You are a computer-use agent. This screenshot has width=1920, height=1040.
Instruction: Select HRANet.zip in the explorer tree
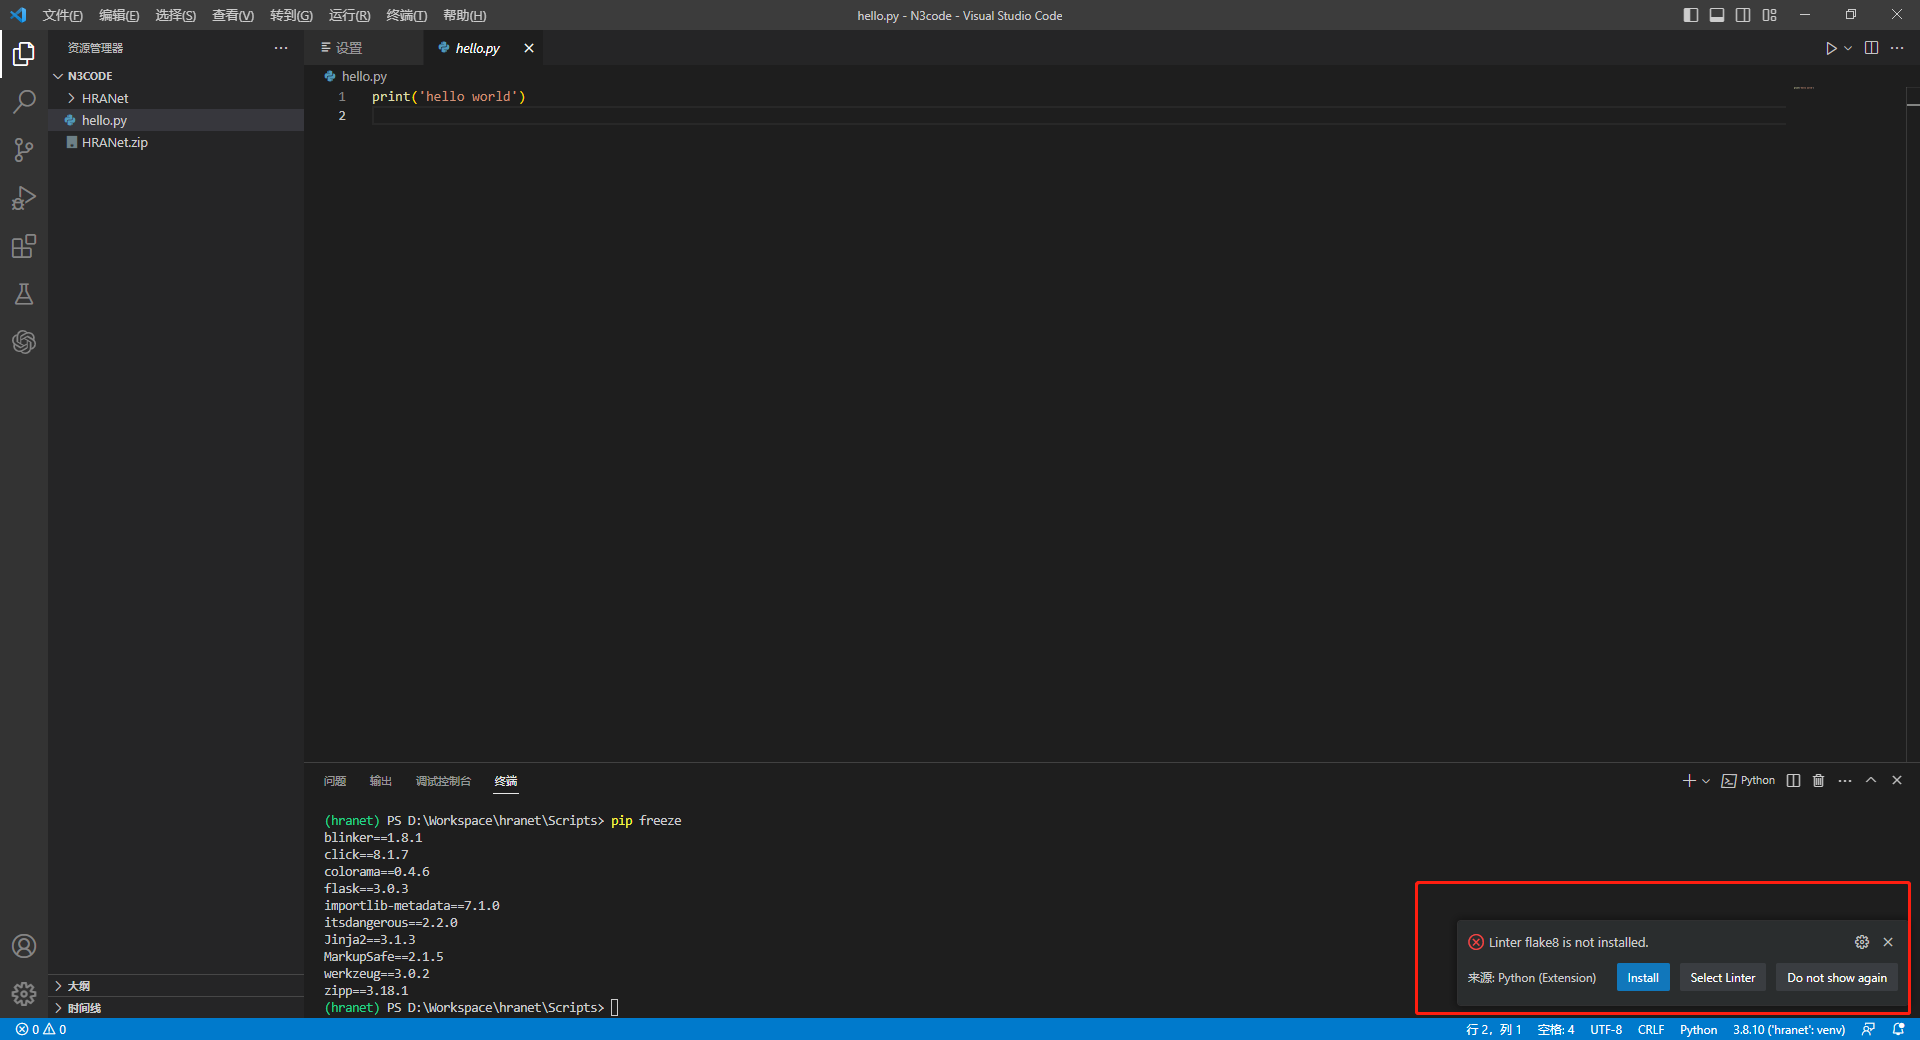[176, 142]
